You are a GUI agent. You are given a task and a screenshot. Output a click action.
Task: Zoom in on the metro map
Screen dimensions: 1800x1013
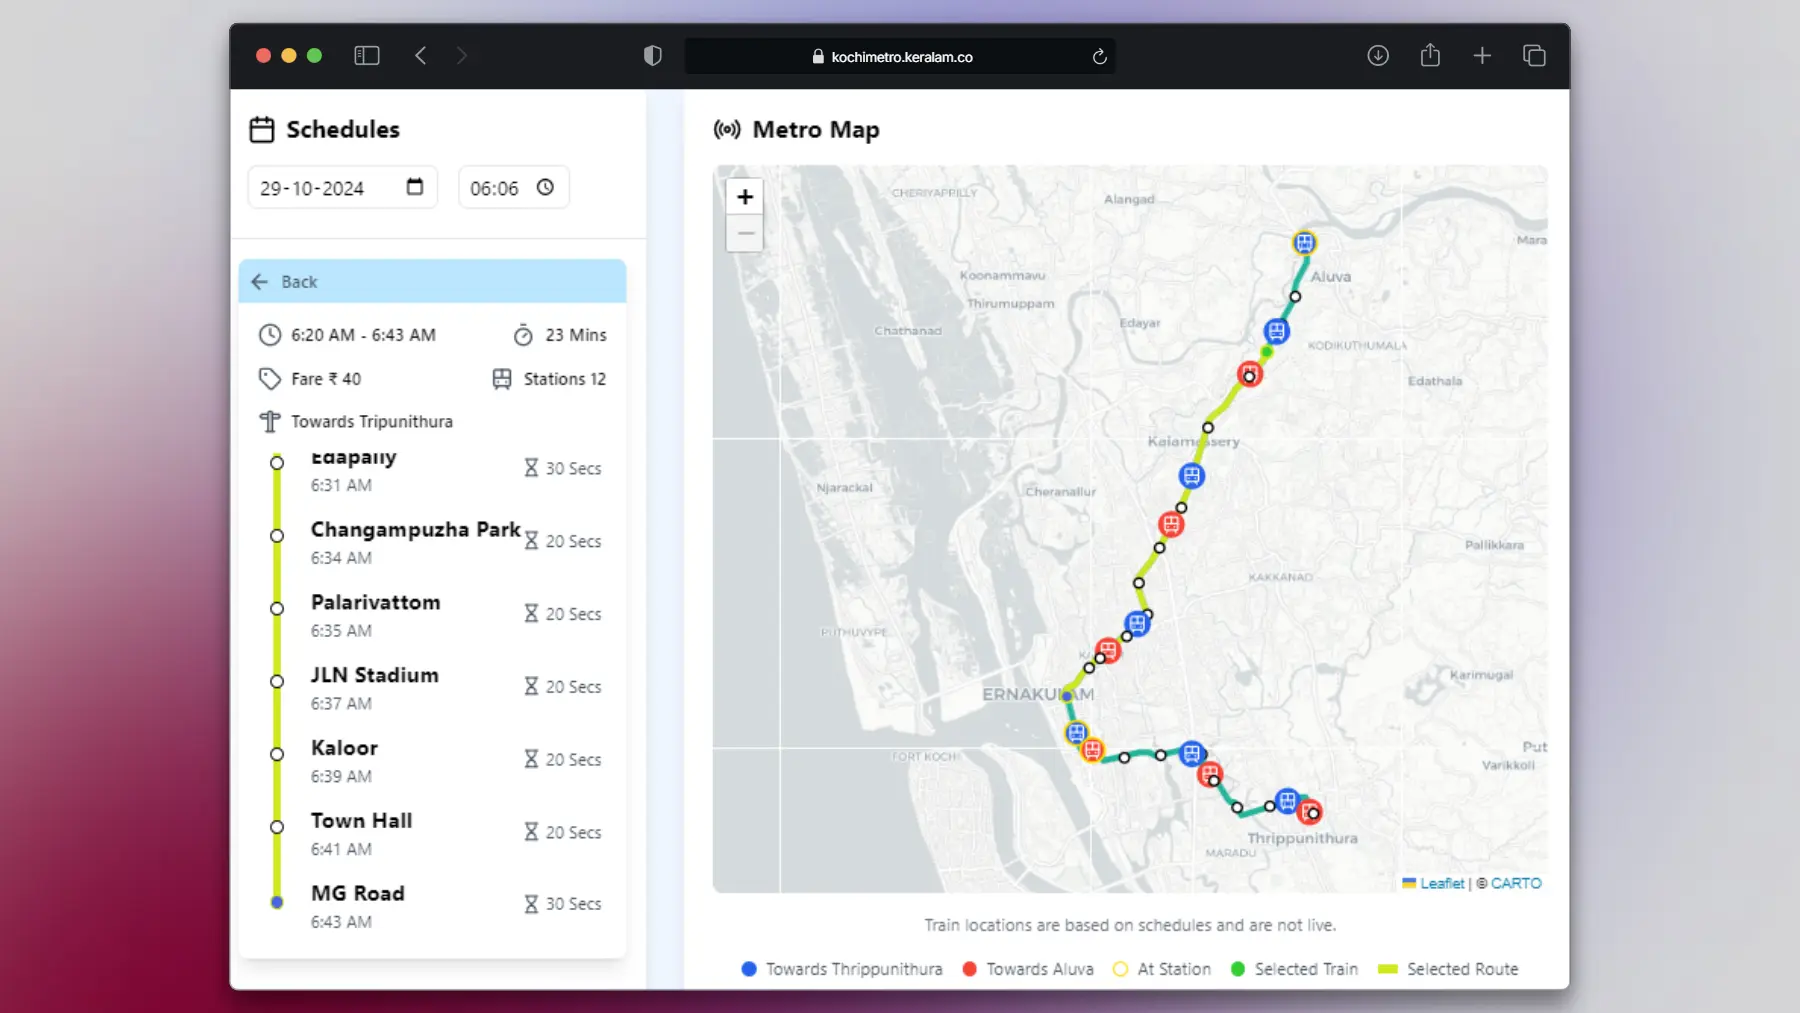pos(745,197)
